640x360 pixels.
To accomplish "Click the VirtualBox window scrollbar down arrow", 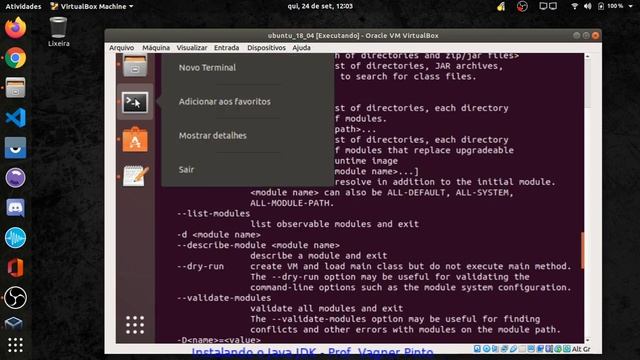I will point(587,340).
